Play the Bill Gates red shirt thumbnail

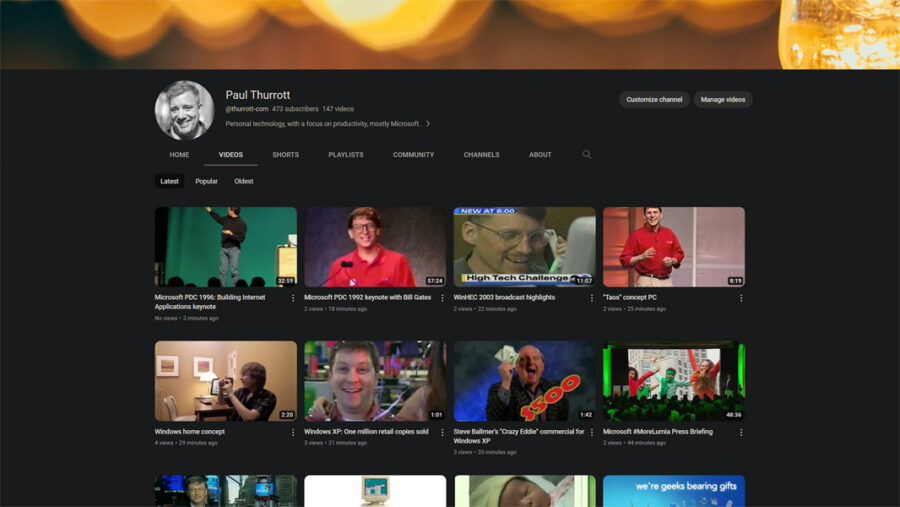[x=375, y=247]
